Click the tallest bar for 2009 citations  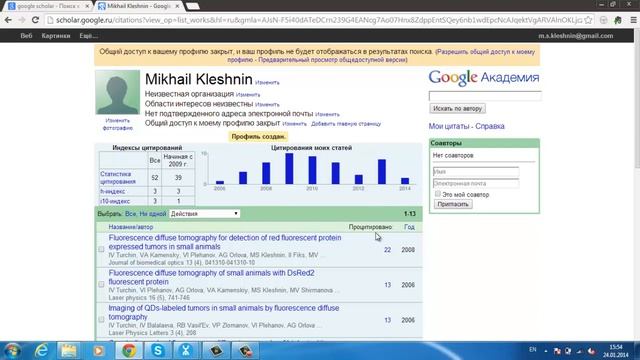[x=289, y=169]
